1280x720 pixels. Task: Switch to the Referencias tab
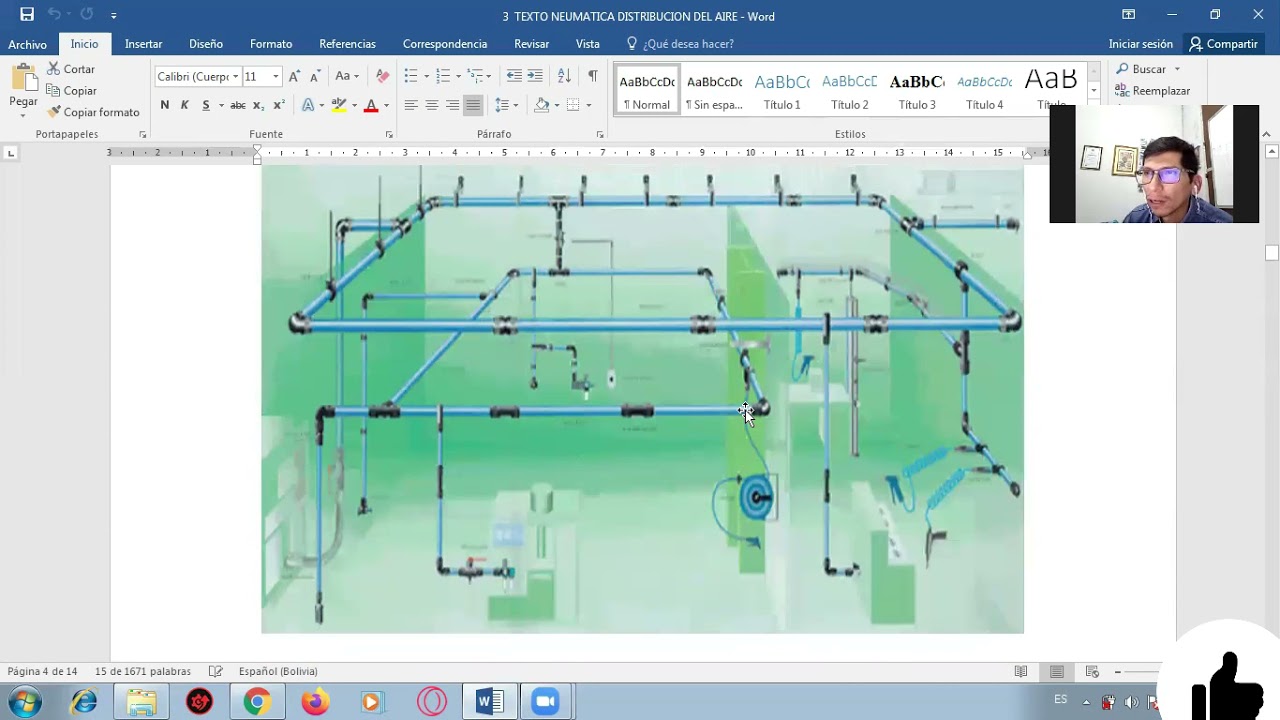click(348, 44)
